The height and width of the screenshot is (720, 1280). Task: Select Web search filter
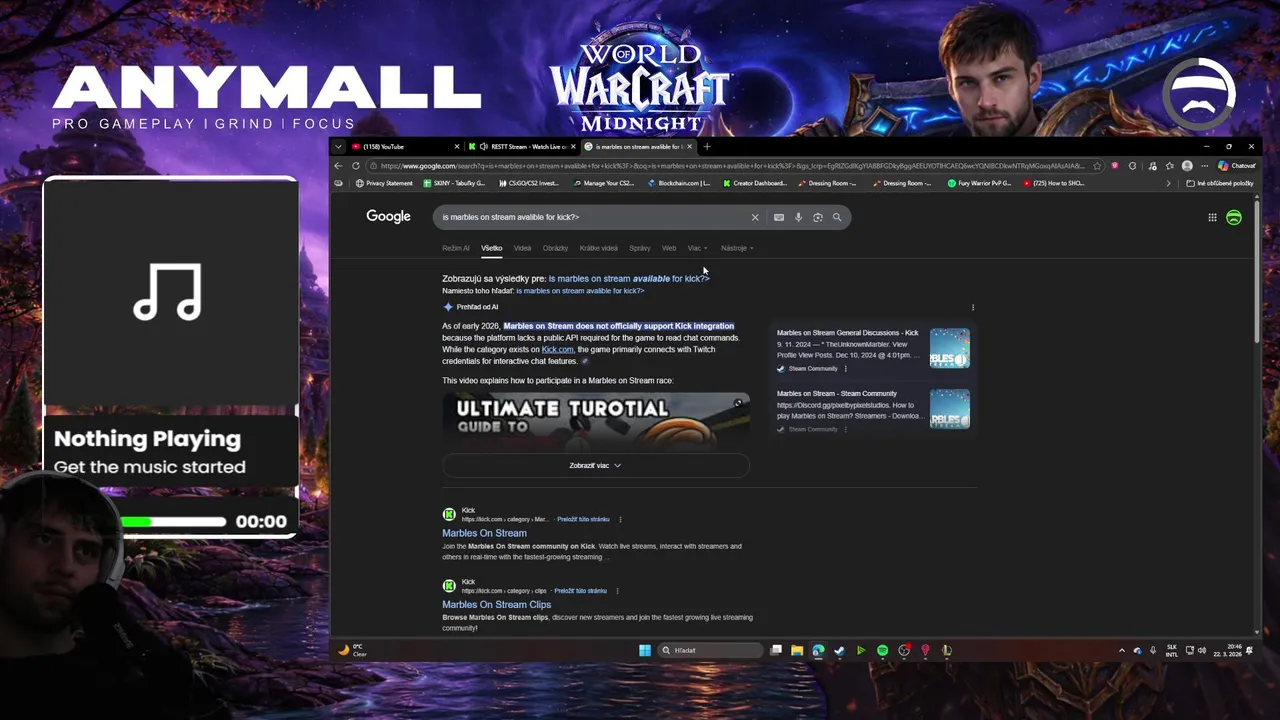tap(669, 248)
